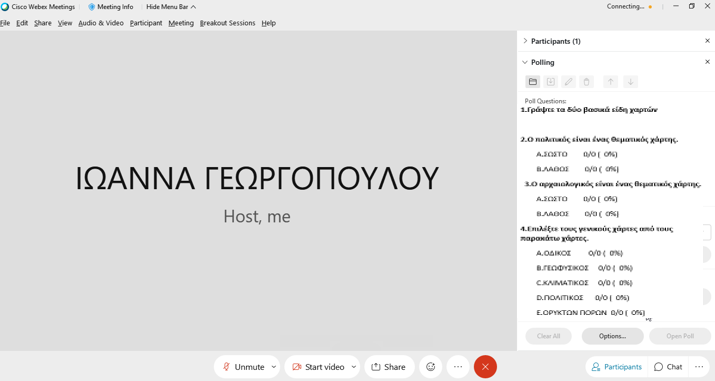The width and height of the screenshot is (715, 381).
Task: Collapse the Polling section
Action: (x=525, y=62)
